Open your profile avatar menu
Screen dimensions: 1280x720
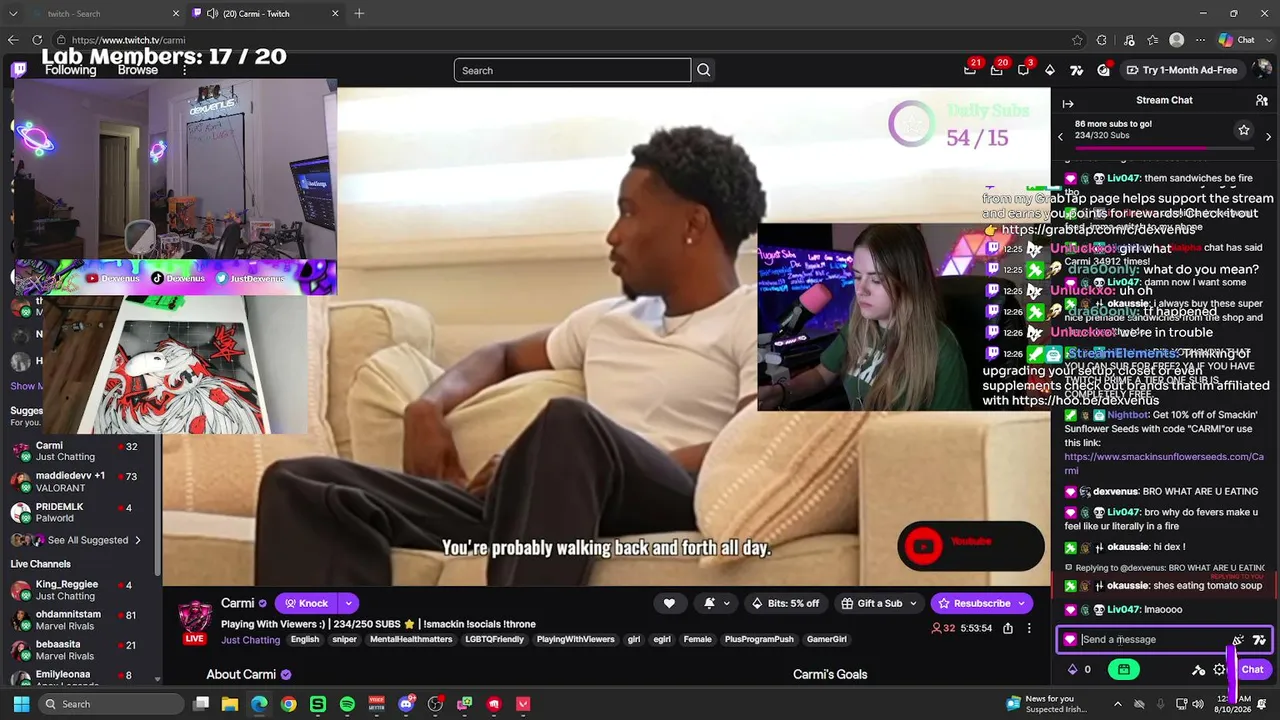tap(1262, 70)
